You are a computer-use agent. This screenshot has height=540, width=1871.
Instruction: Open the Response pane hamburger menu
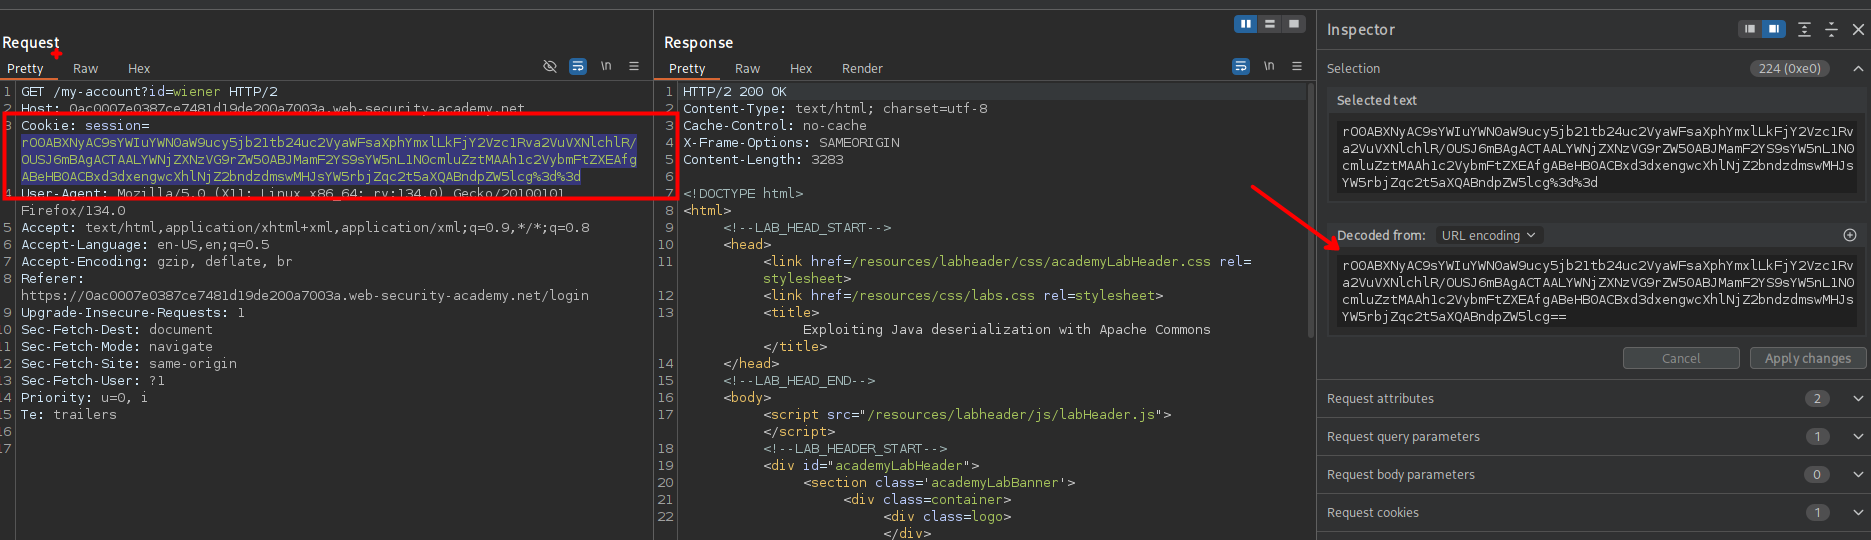1297,67
